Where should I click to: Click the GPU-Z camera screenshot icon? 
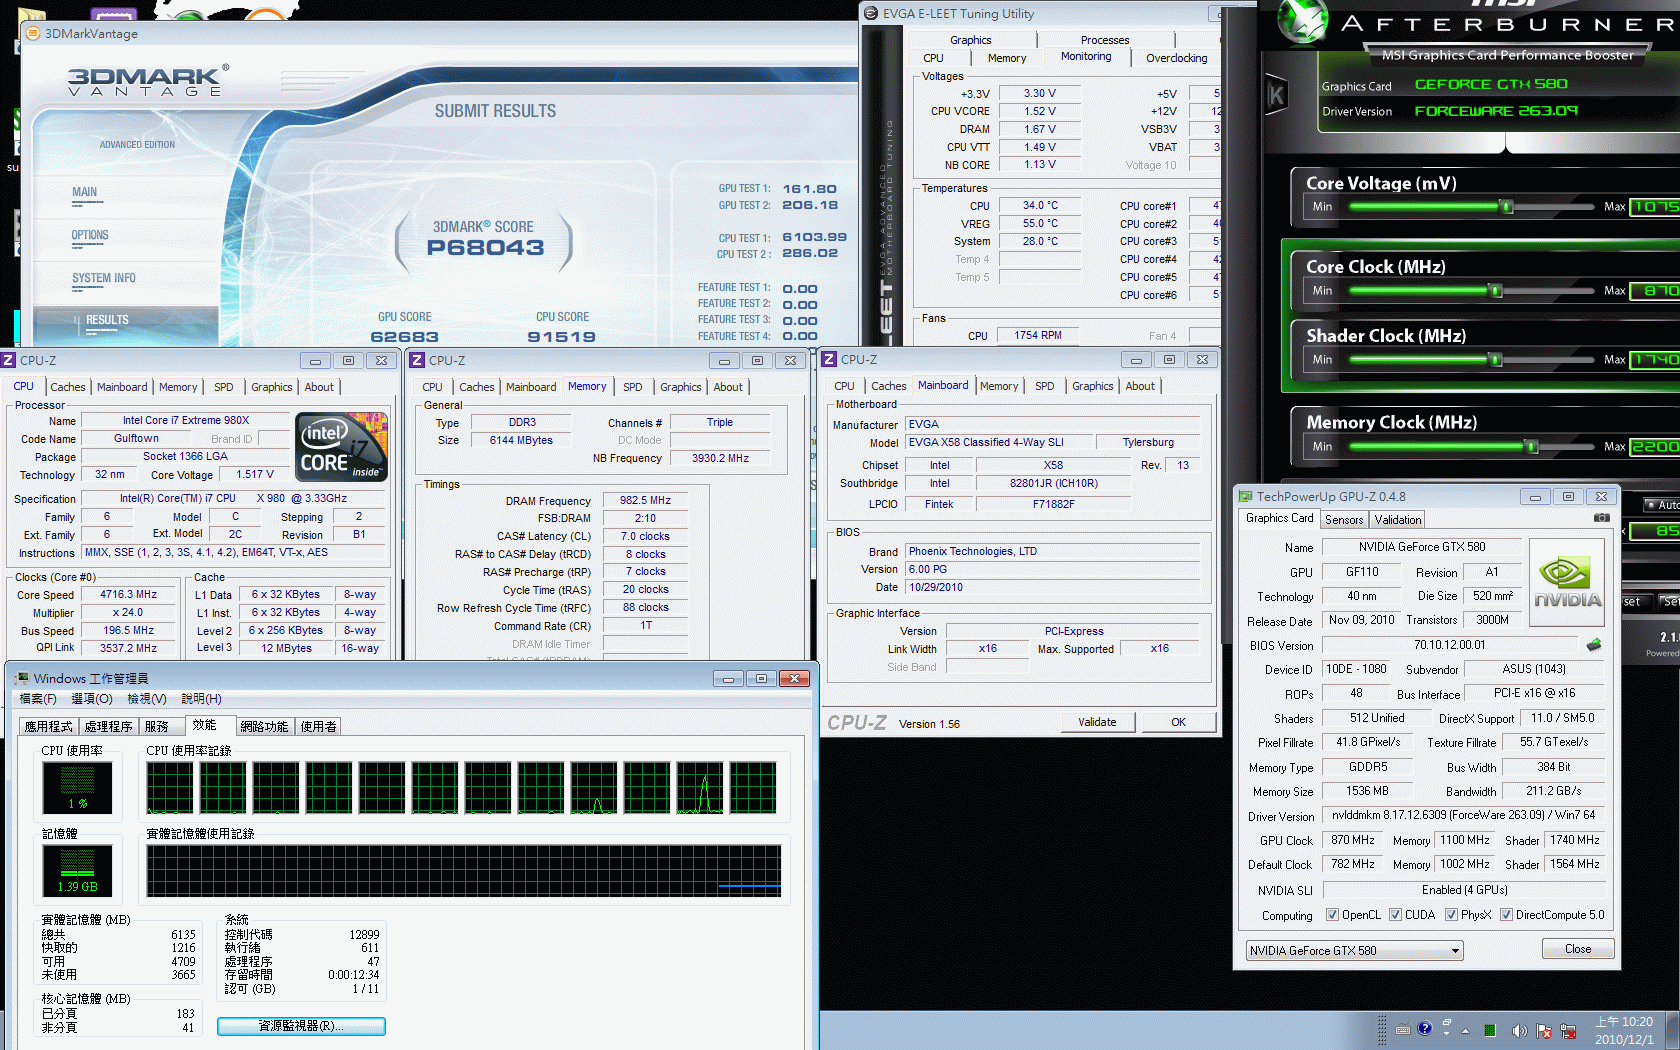click(1601, 518)
